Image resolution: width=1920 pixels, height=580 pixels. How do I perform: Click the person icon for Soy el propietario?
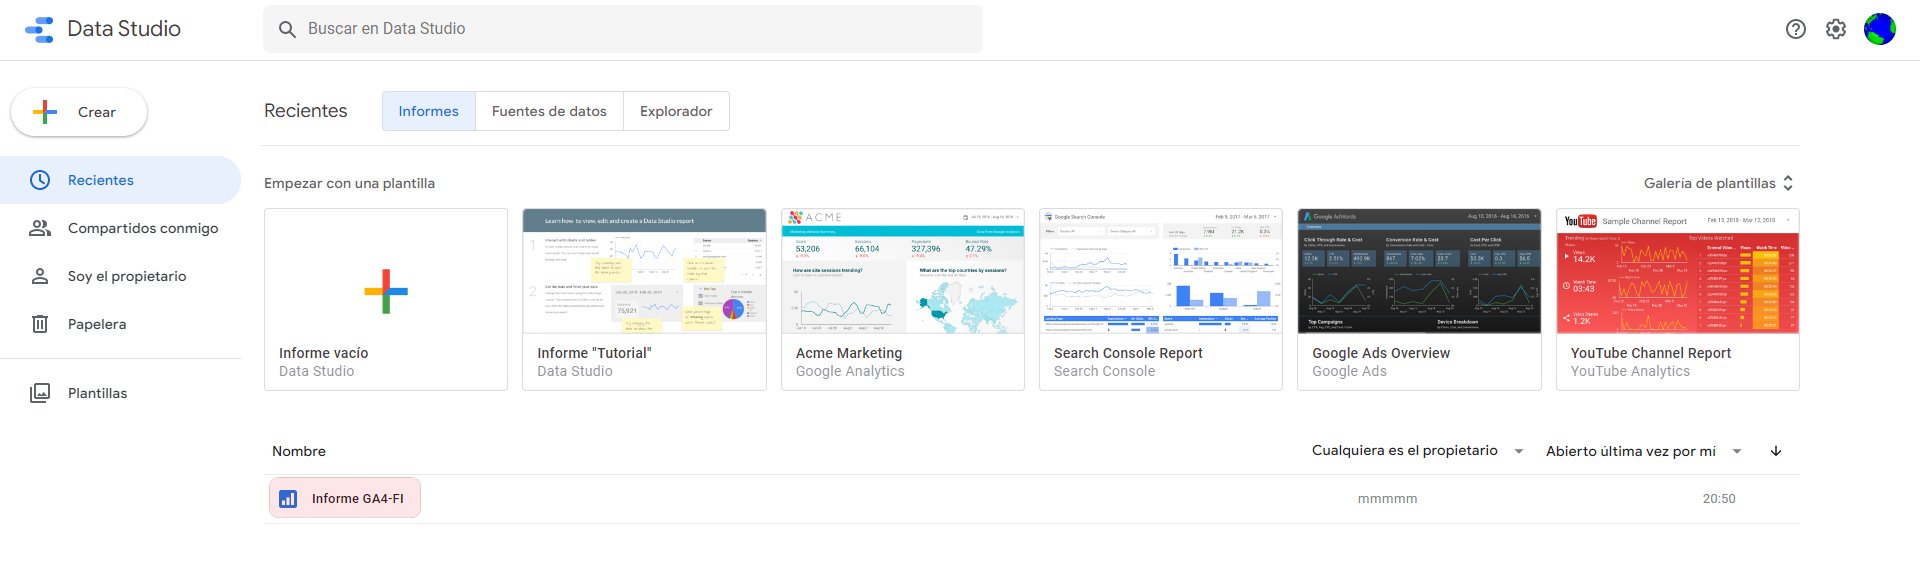[40, 276]
